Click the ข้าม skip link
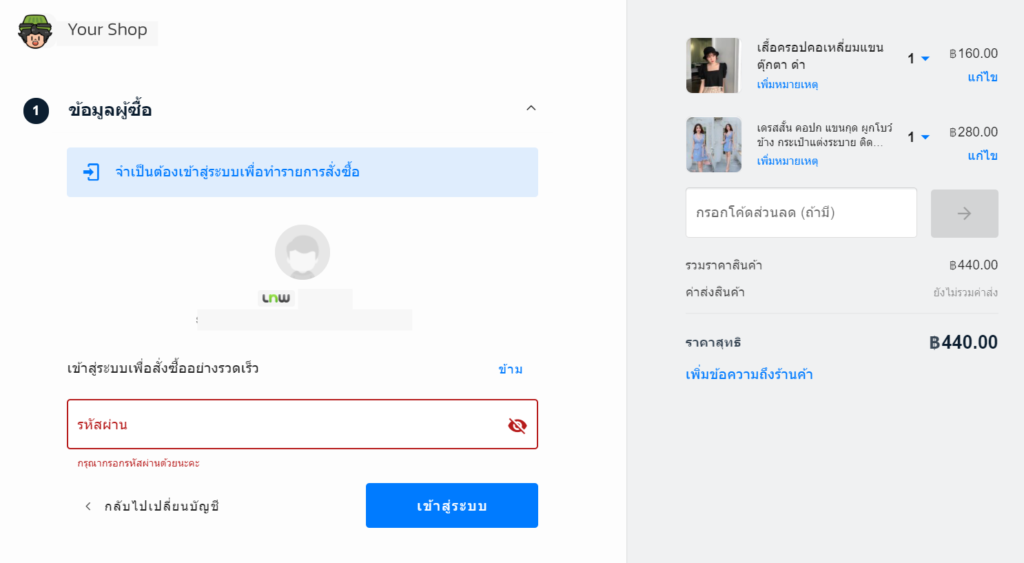Viewport: 1024px width, 563px height. point(510,369)
